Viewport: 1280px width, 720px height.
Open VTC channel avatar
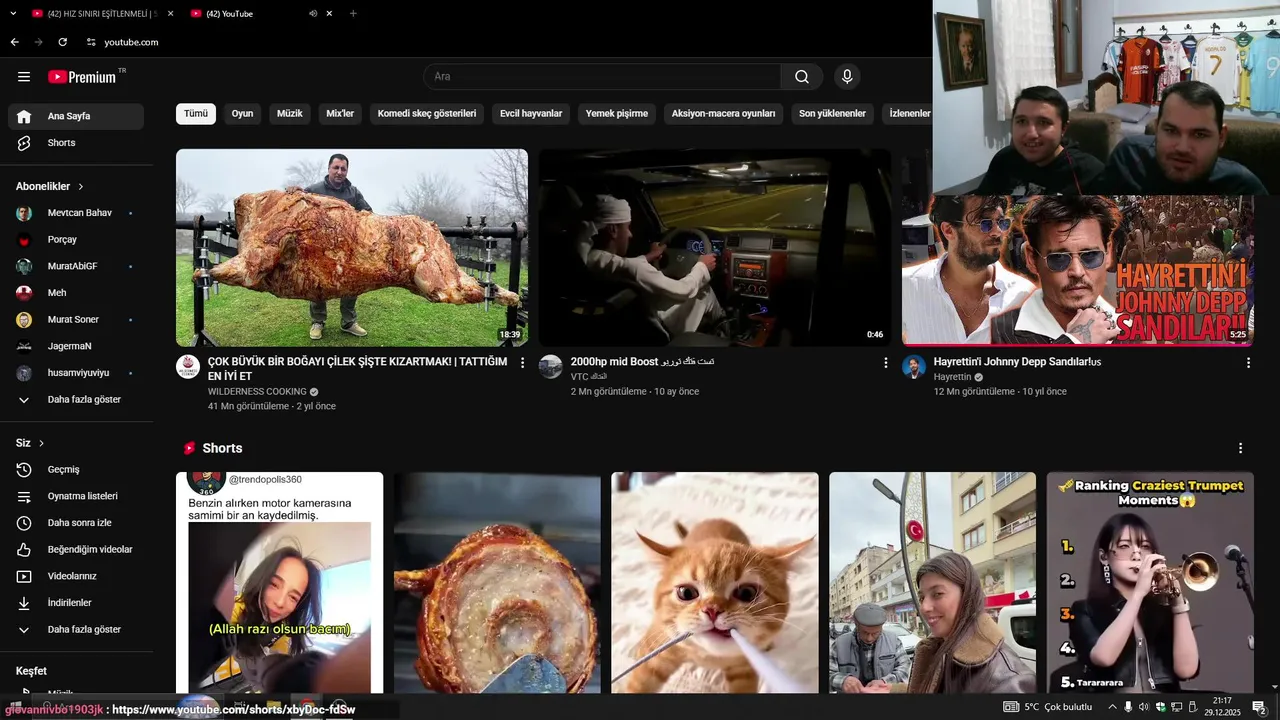(x=551, y=367)
